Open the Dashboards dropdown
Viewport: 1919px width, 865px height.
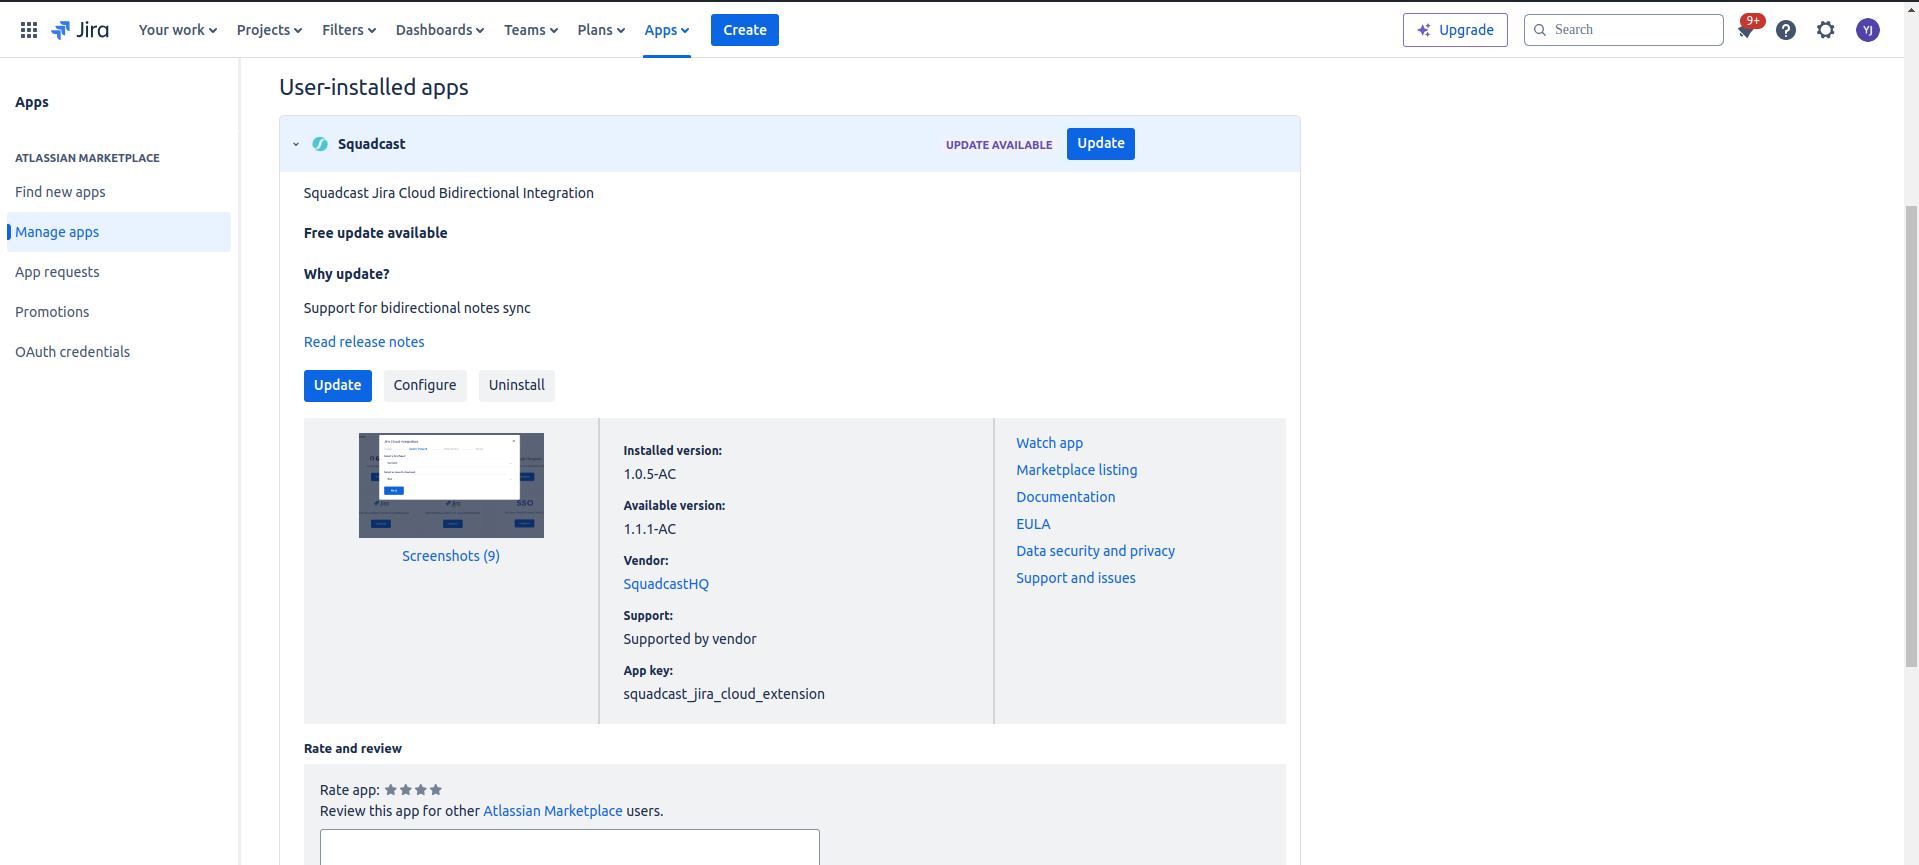click(x=439, y=30)
